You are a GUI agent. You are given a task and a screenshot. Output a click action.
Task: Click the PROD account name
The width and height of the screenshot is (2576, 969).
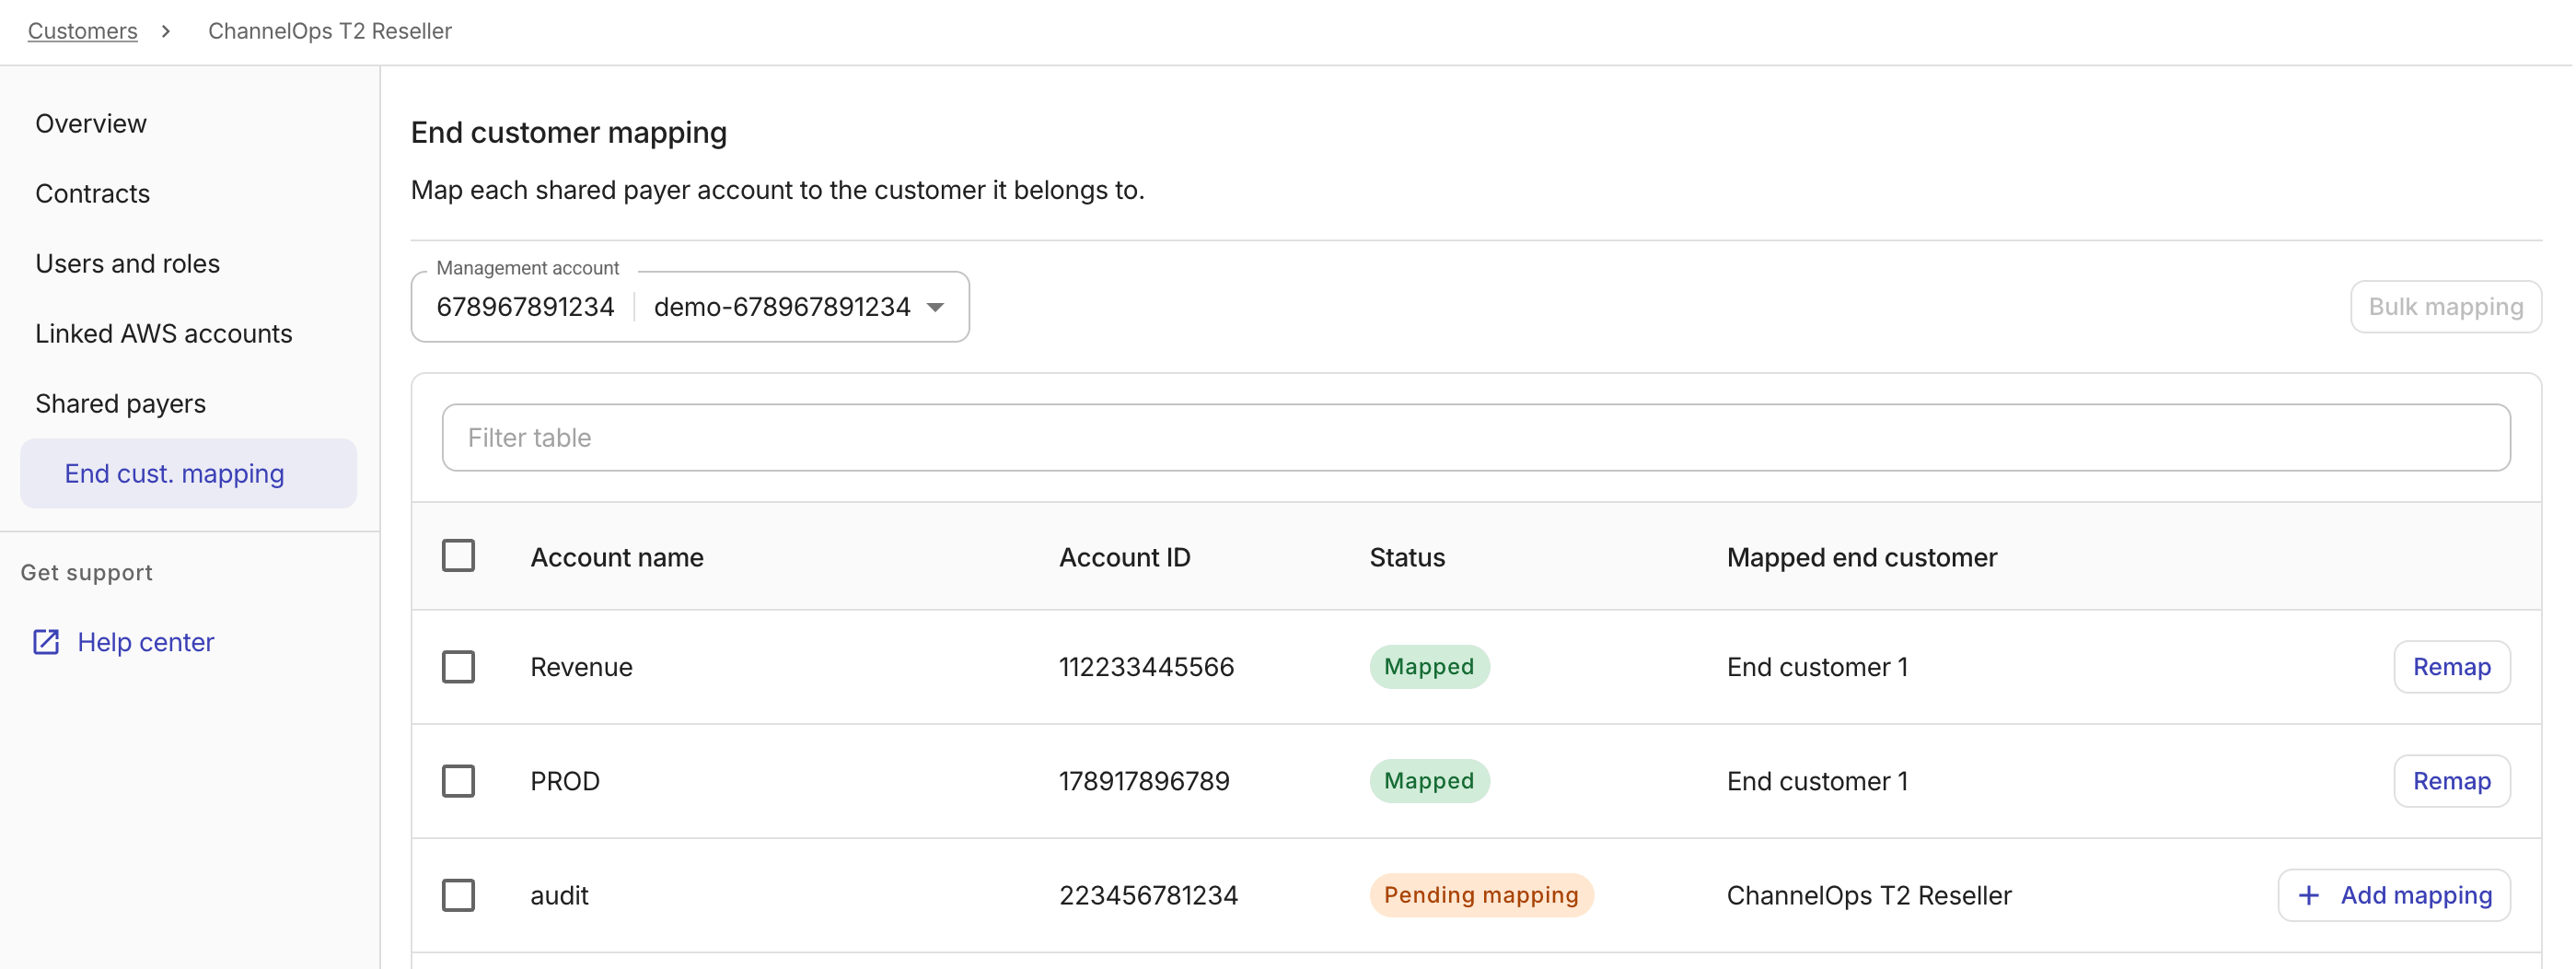coord(565,781)
